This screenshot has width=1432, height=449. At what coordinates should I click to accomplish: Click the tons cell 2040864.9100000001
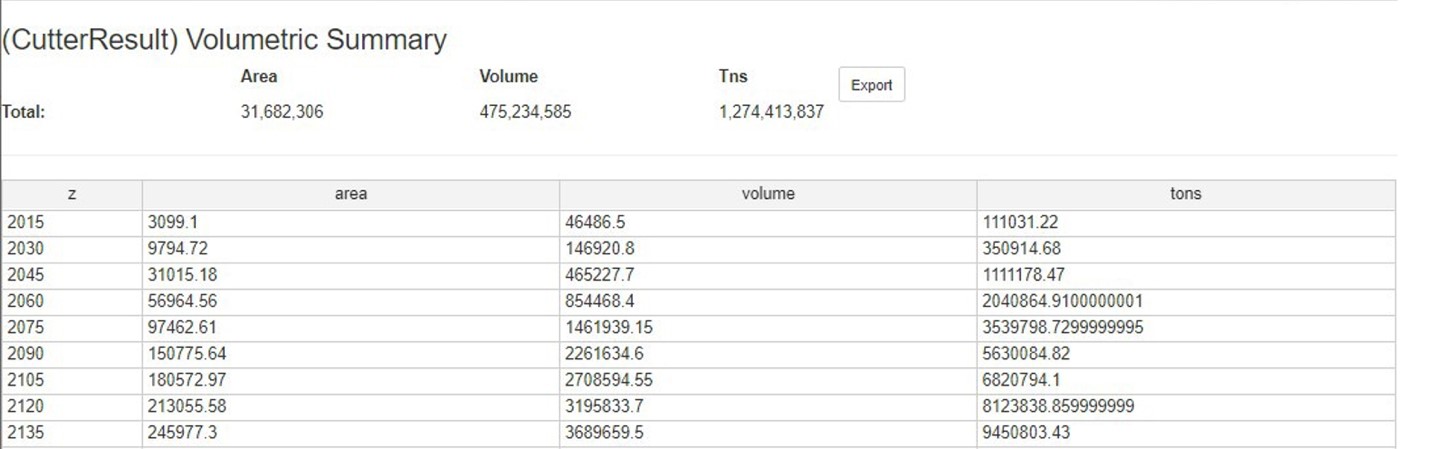point(1063,301)
